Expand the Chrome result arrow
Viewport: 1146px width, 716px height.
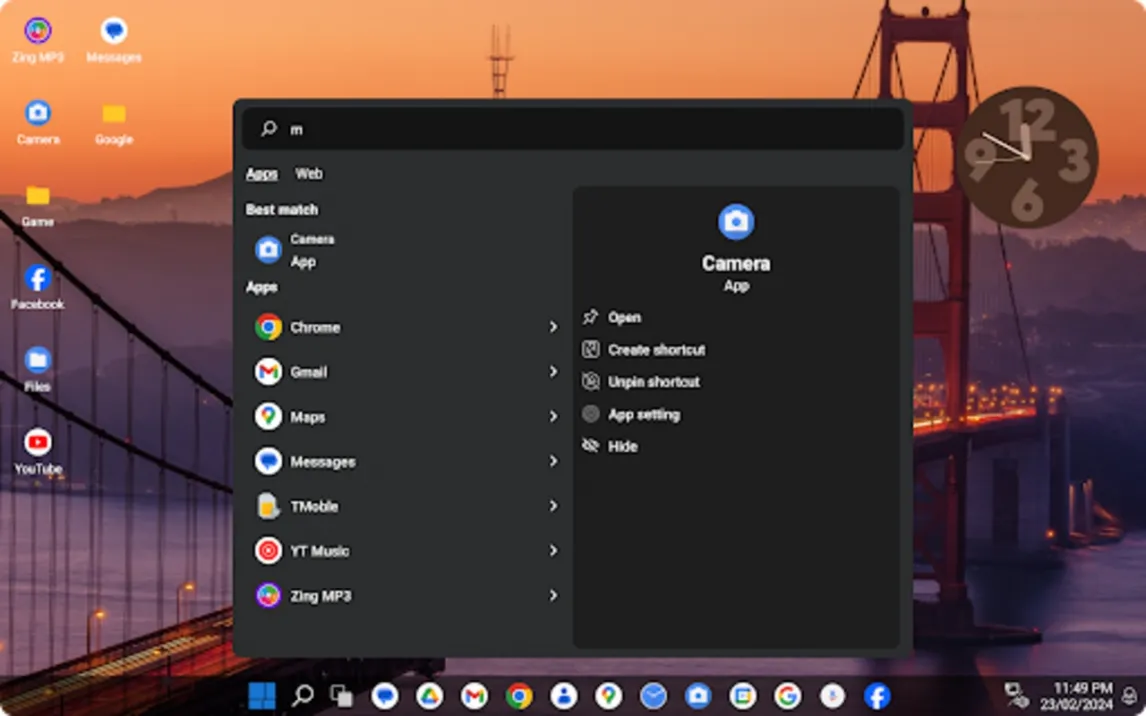click(x=553, y=327)
